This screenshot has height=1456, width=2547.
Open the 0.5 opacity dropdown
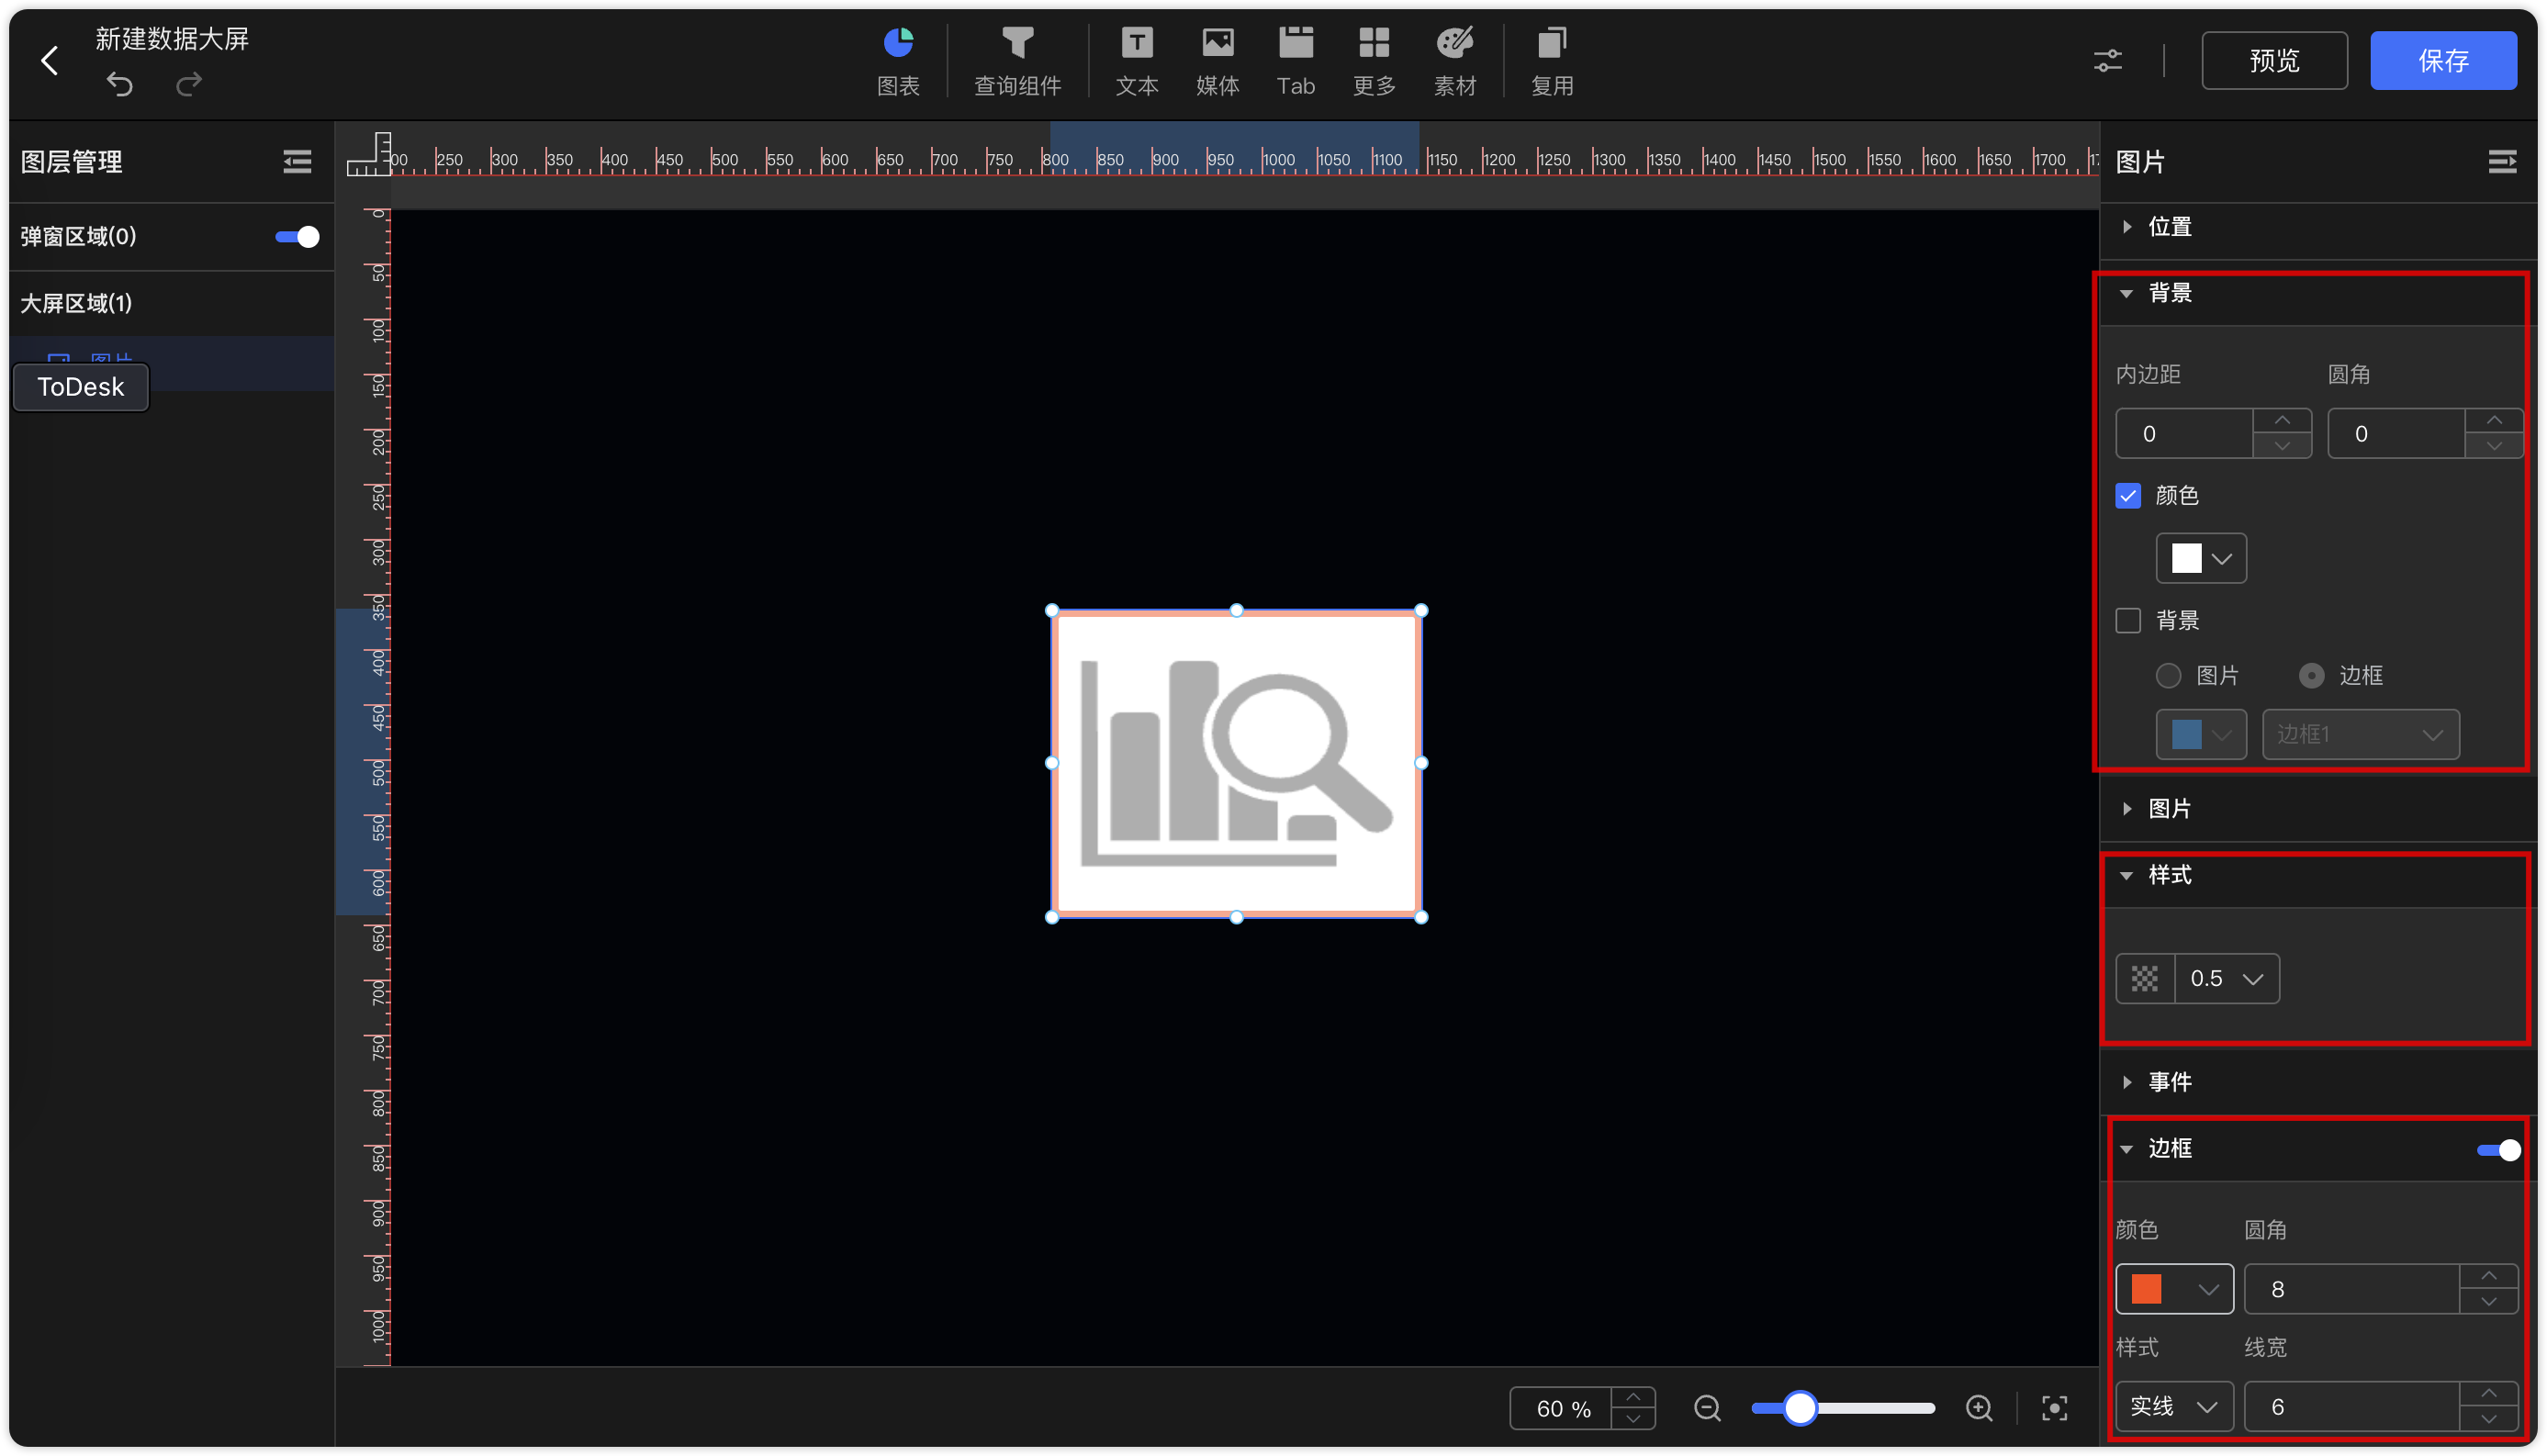2225,978
